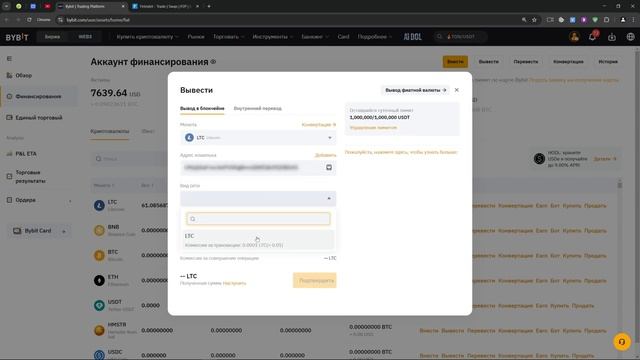The width and height of the screenshot is (640, 360).
Task: Expand the Подробнее menu
Action: coord(374,37)
